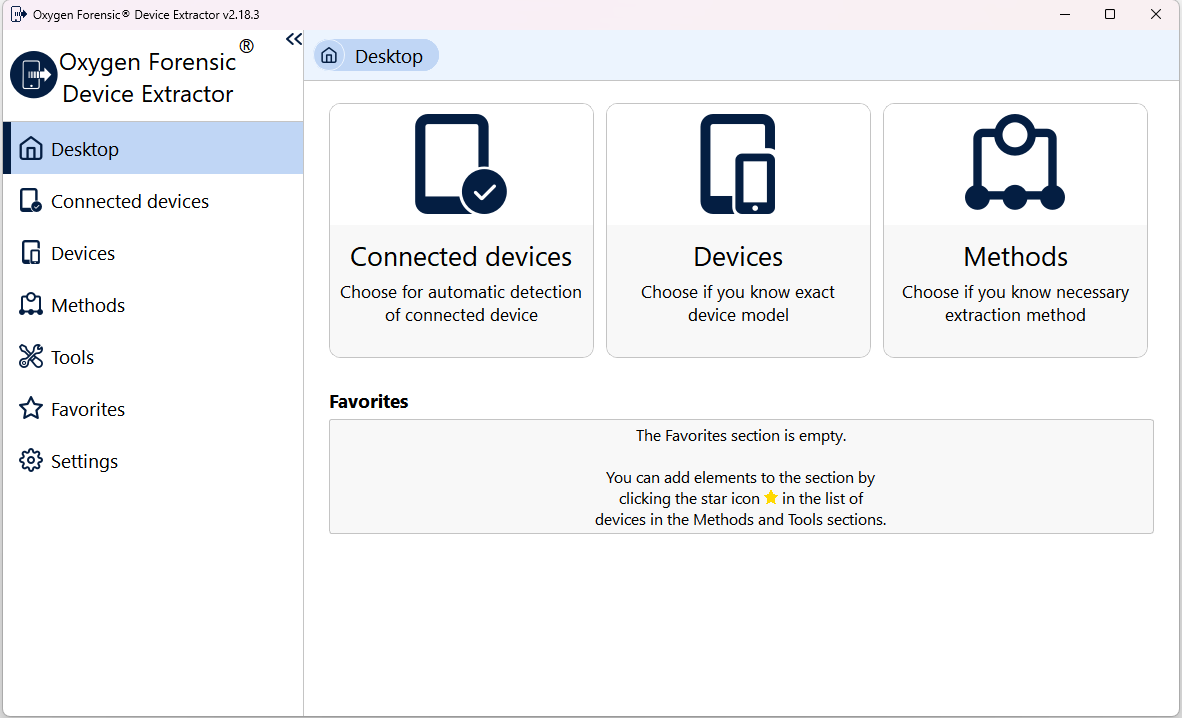The height and width of the screenshot is (718, 1182).
Task: Open the Methods card title
Action: coord(1015,257)
